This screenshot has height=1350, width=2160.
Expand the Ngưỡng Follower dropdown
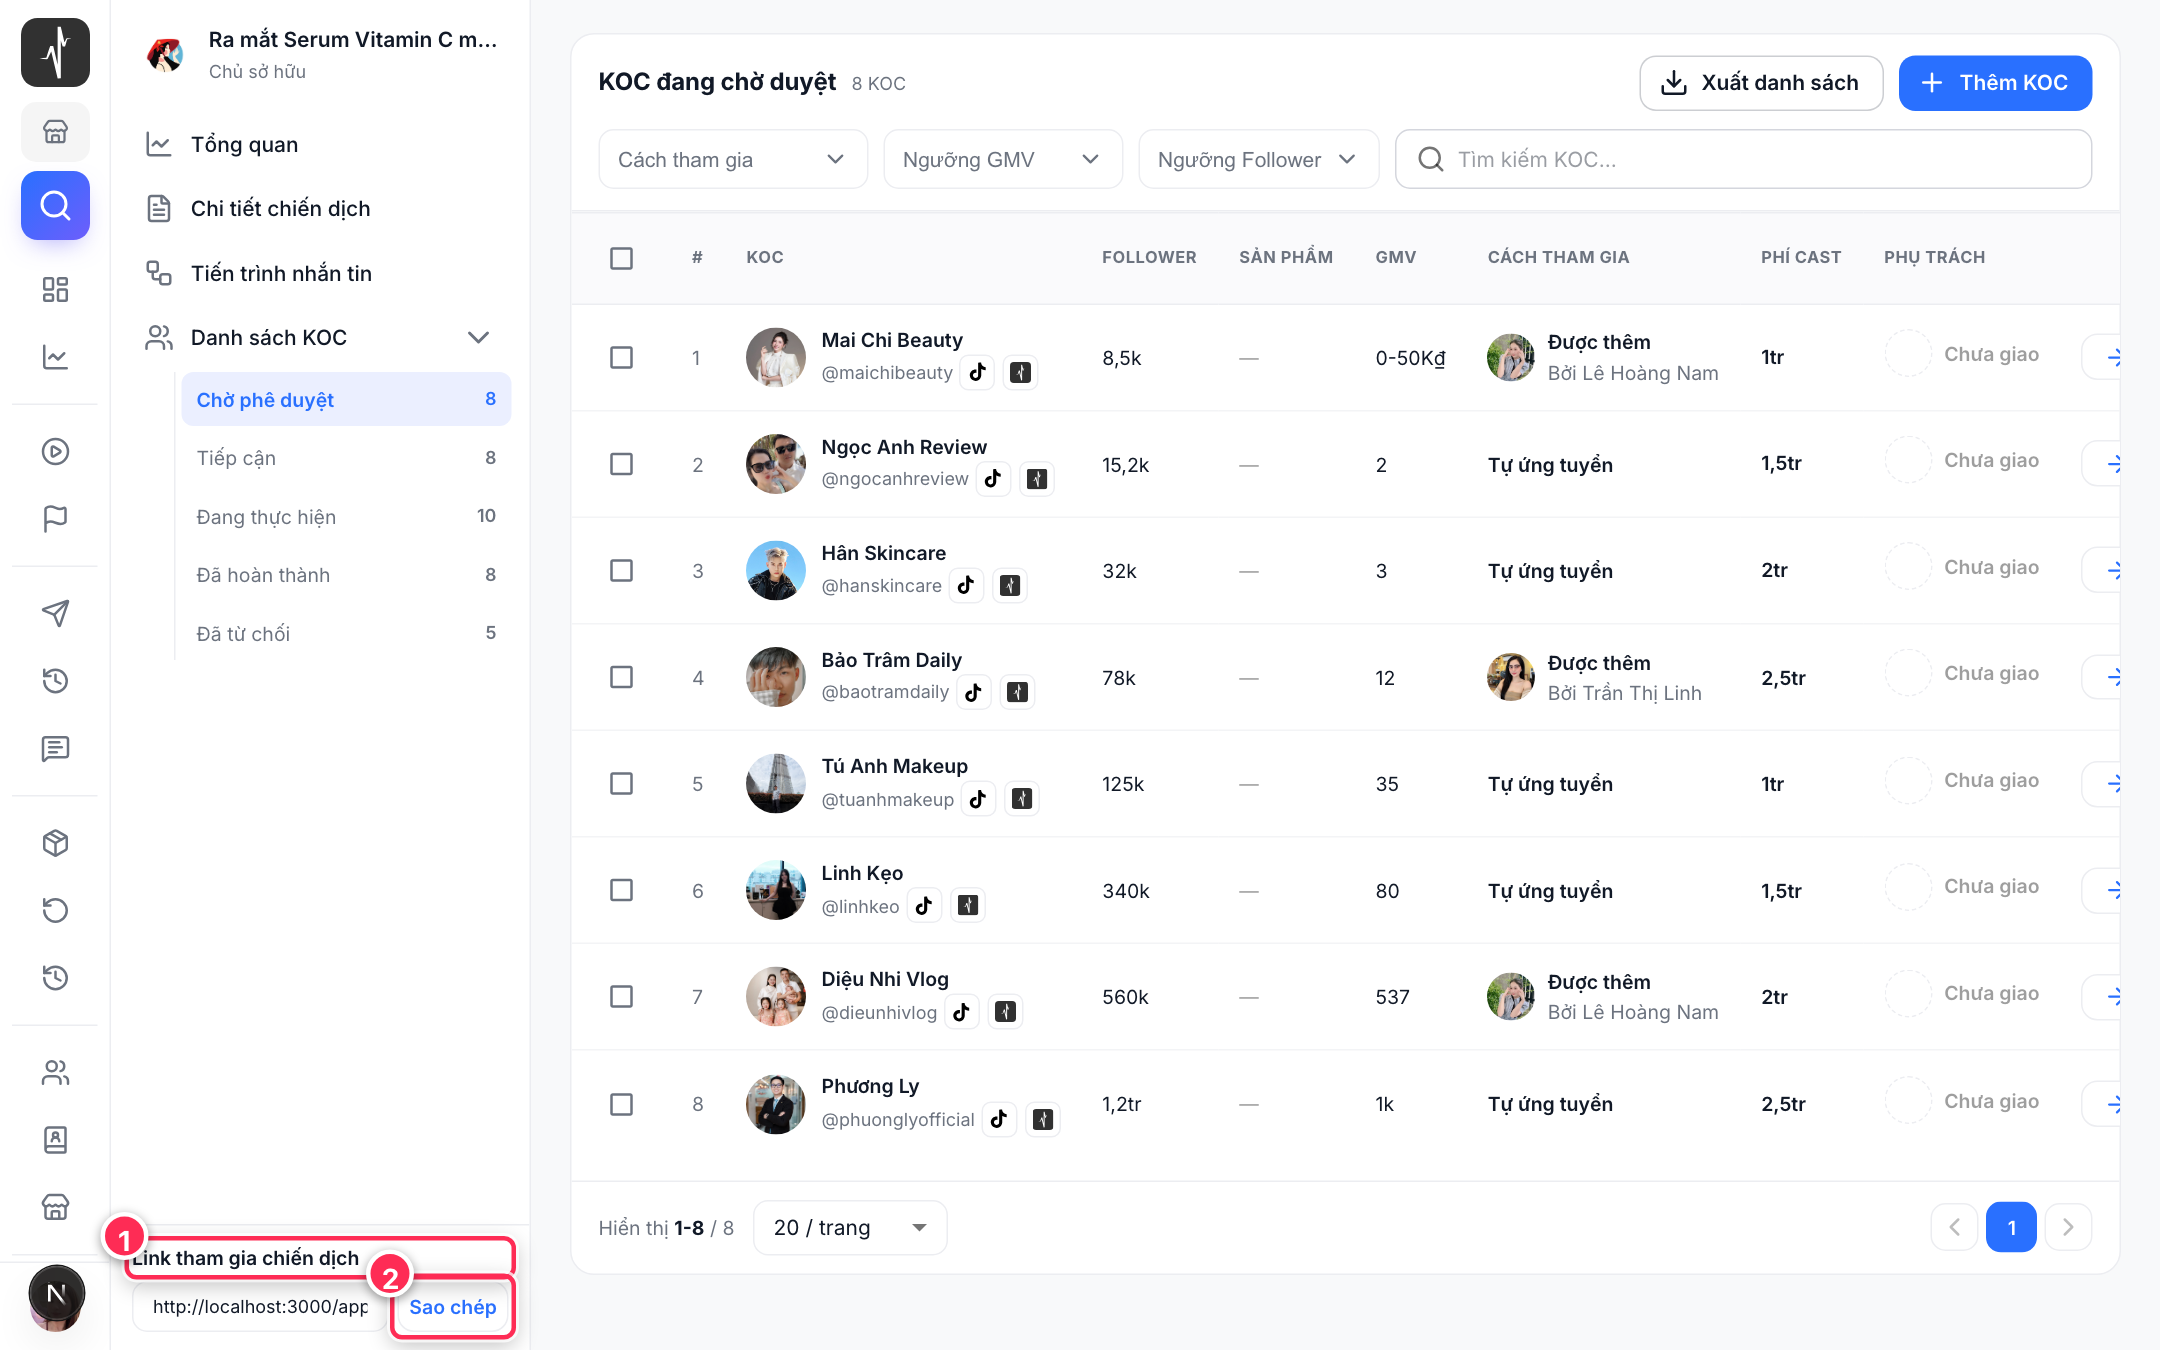coord(1258,159)
